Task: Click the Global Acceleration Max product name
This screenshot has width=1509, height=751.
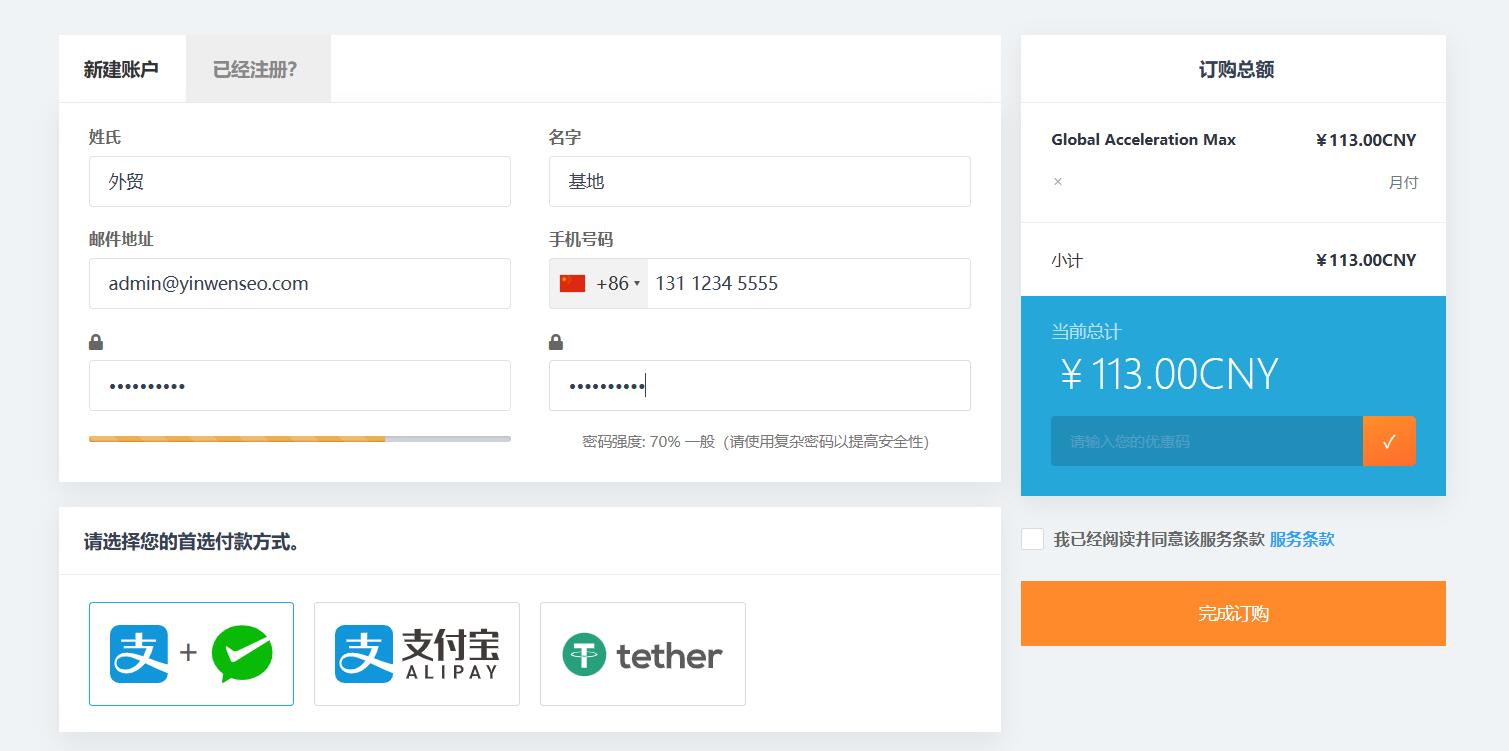Action: pos(1143,140)
